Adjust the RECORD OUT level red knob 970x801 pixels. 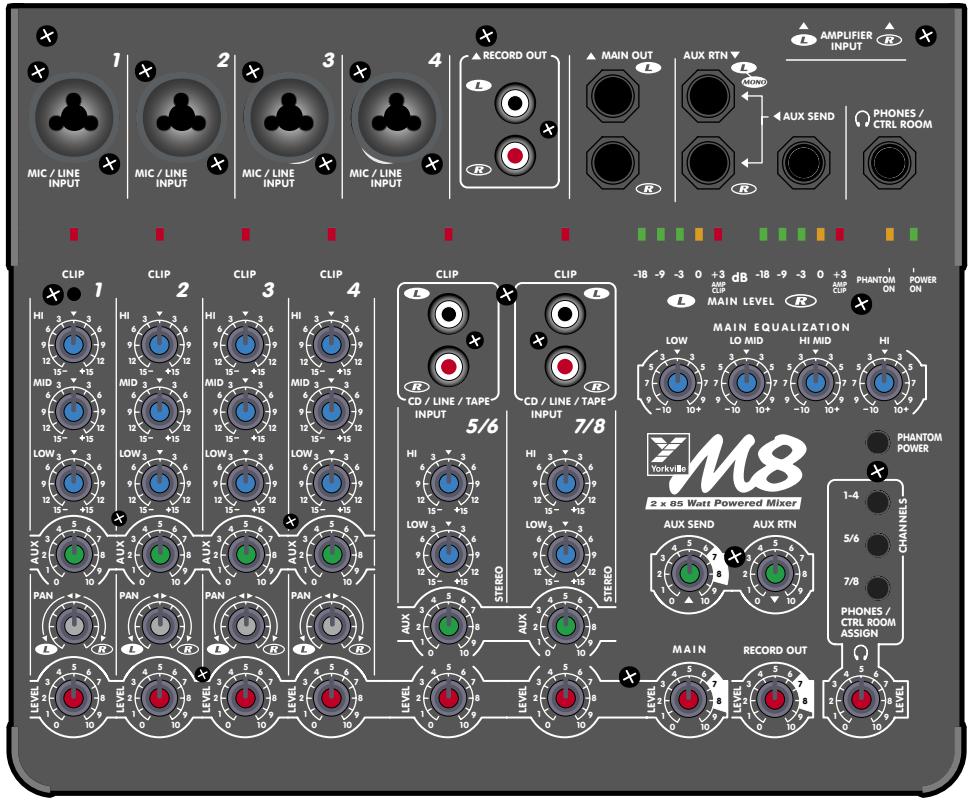[x=775, y=698]
